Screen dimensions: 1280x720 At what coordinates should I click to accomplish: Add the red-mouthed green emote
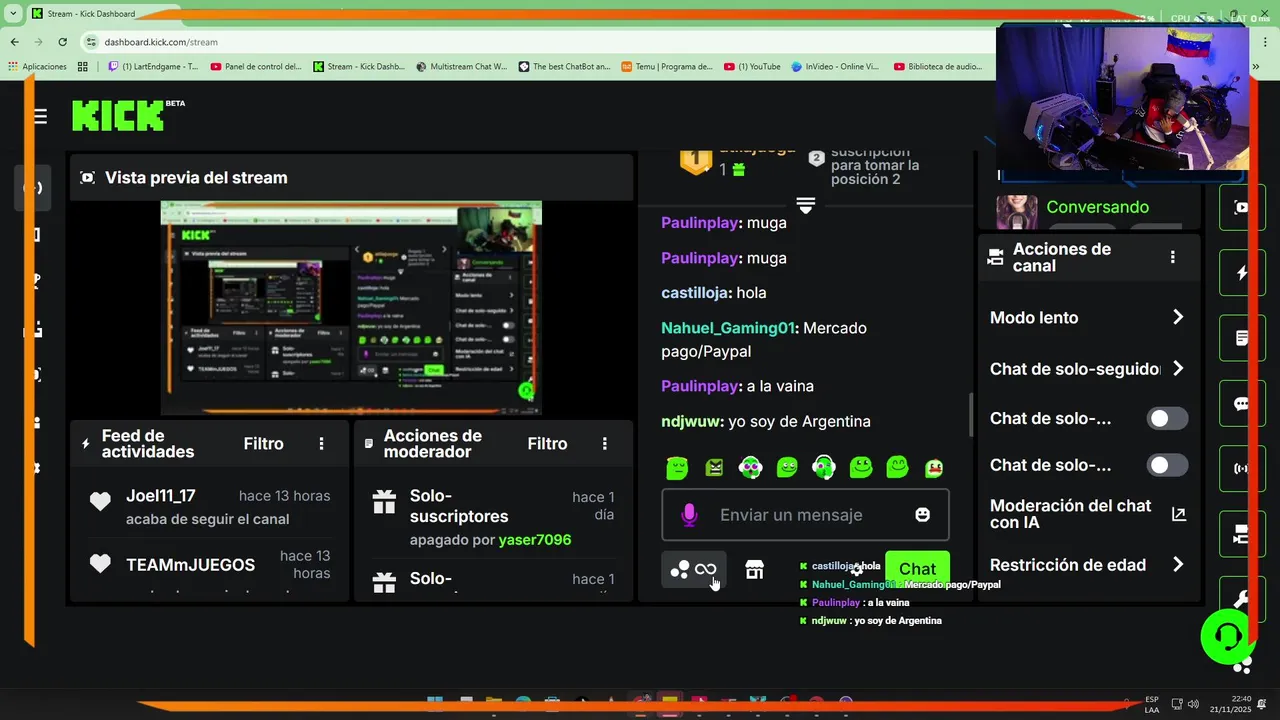934,467
